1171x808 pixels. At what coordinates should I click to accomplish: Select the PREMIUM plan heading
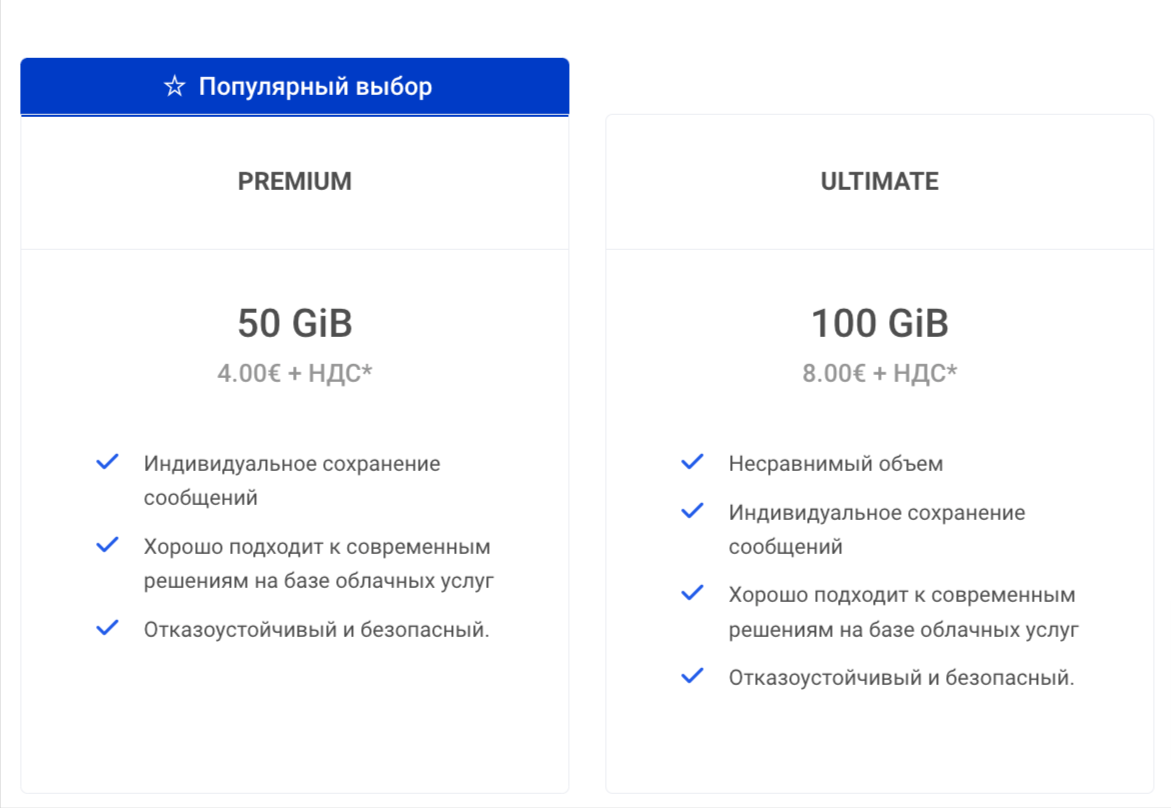click(294, 181)
